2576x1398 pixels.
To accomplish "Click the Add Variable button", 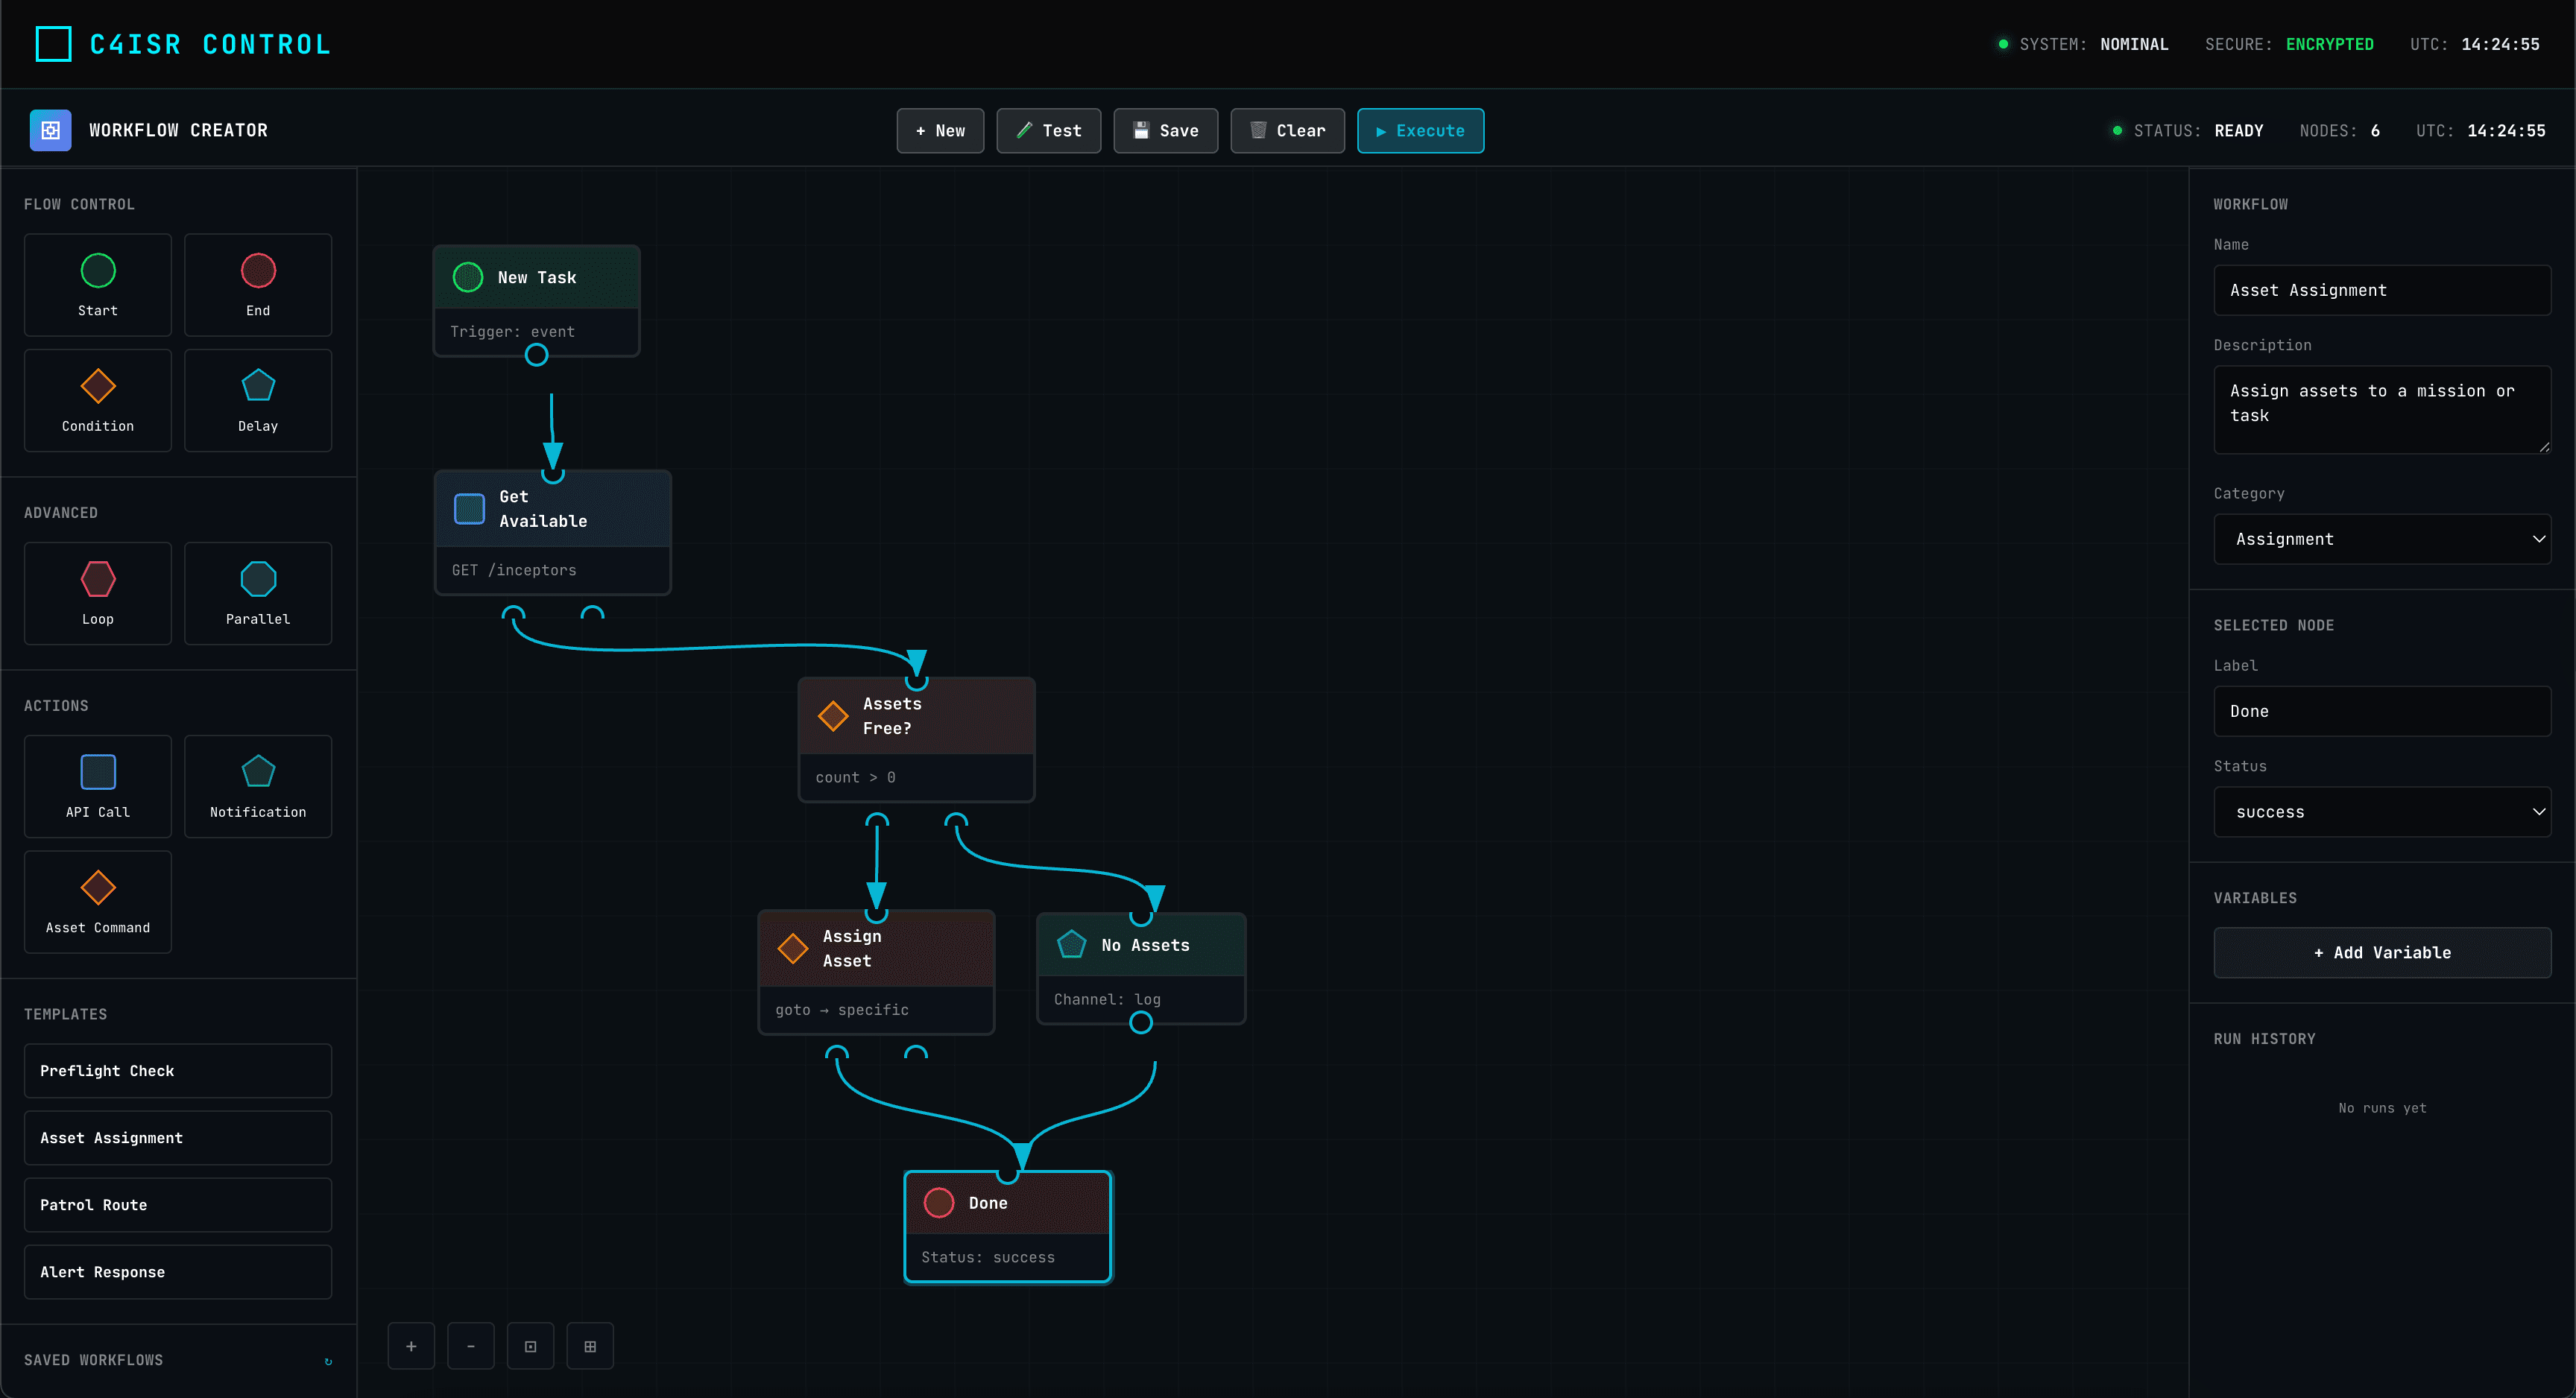I will point(2383,952).
